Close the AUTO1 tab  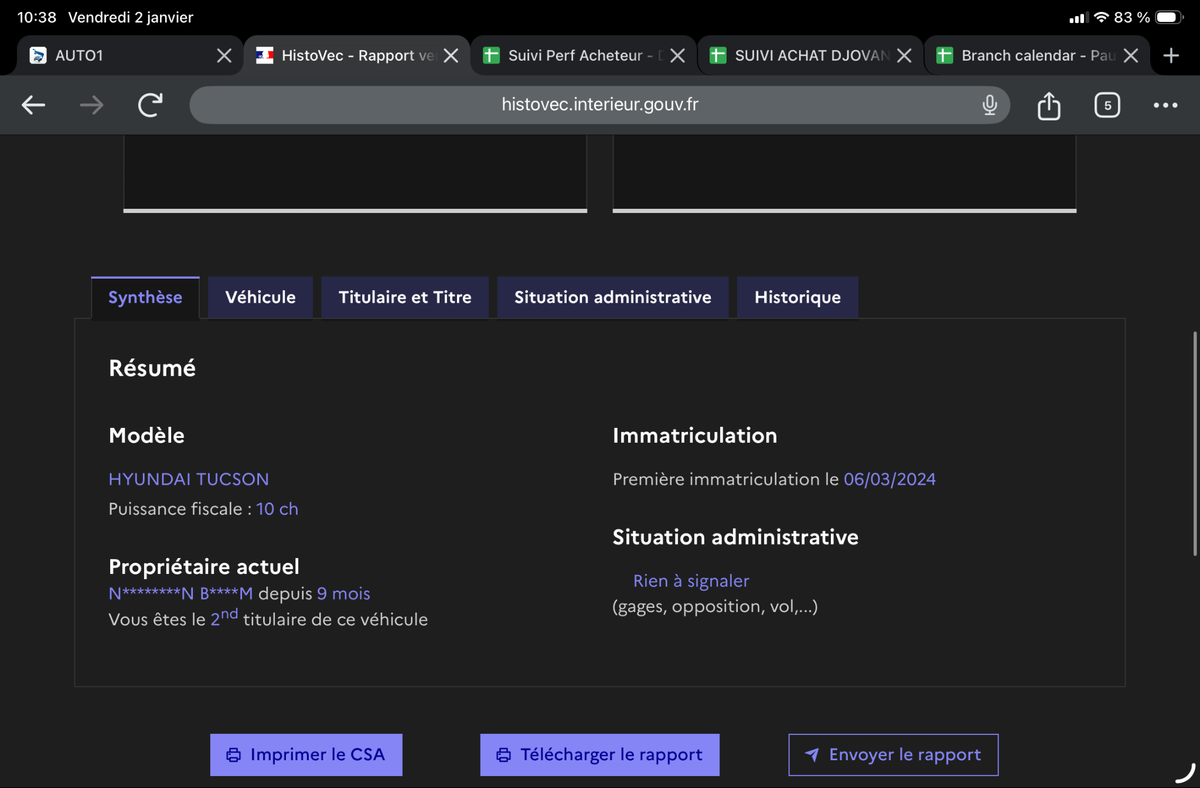[224, 56]
